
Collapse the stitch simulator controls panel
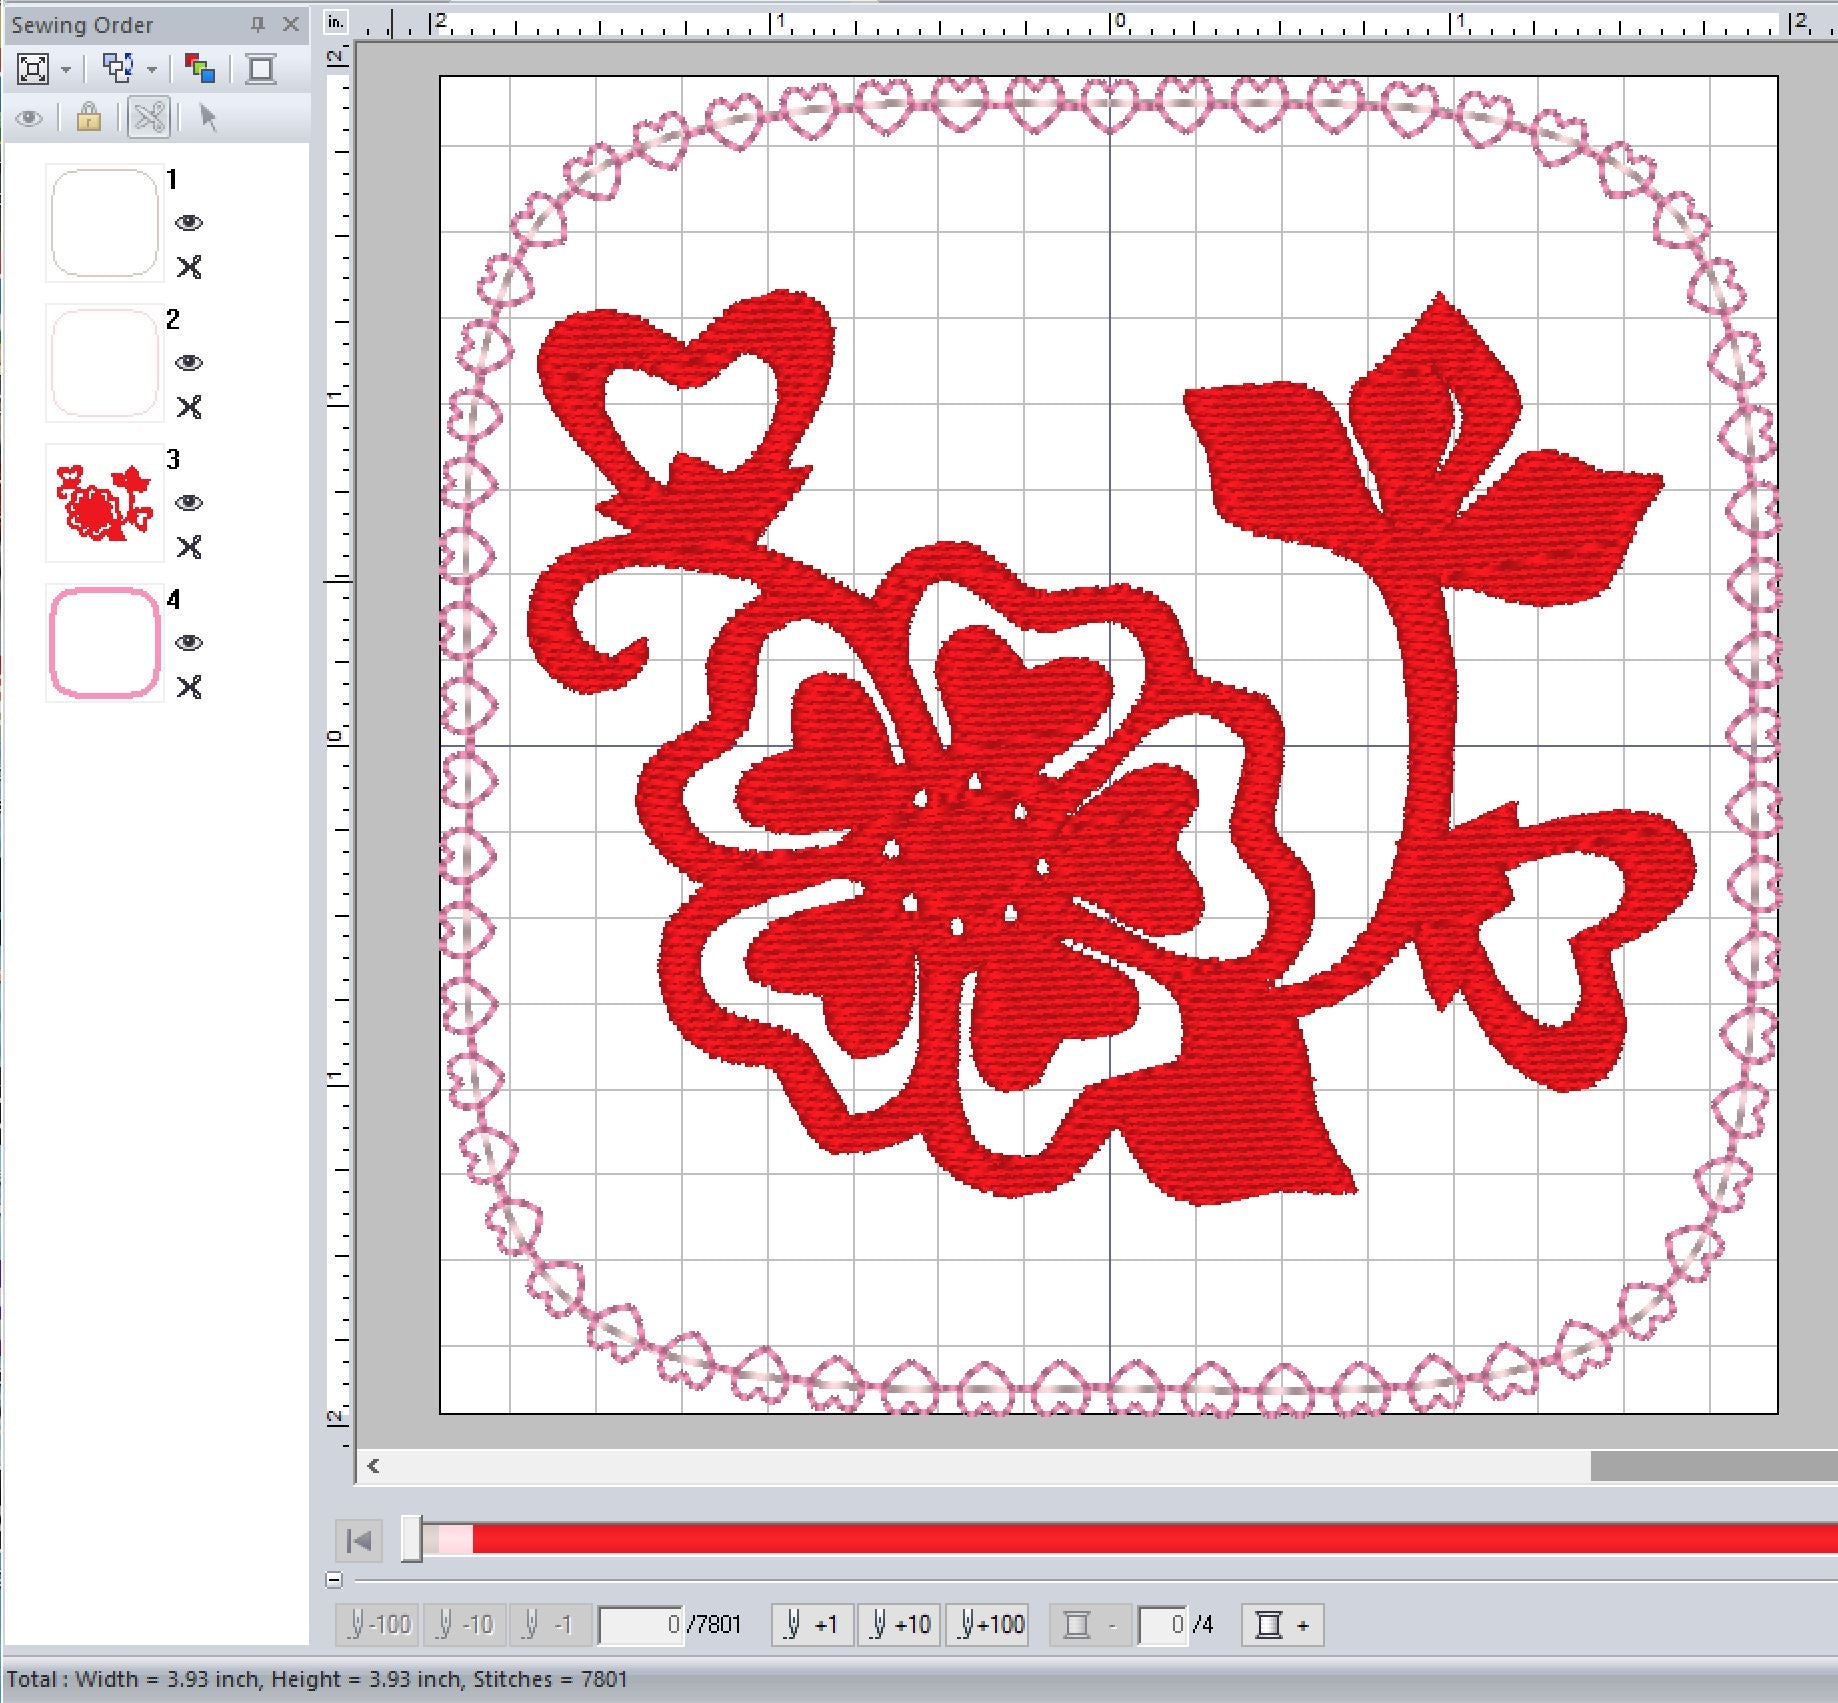(x=334, y=1580)
